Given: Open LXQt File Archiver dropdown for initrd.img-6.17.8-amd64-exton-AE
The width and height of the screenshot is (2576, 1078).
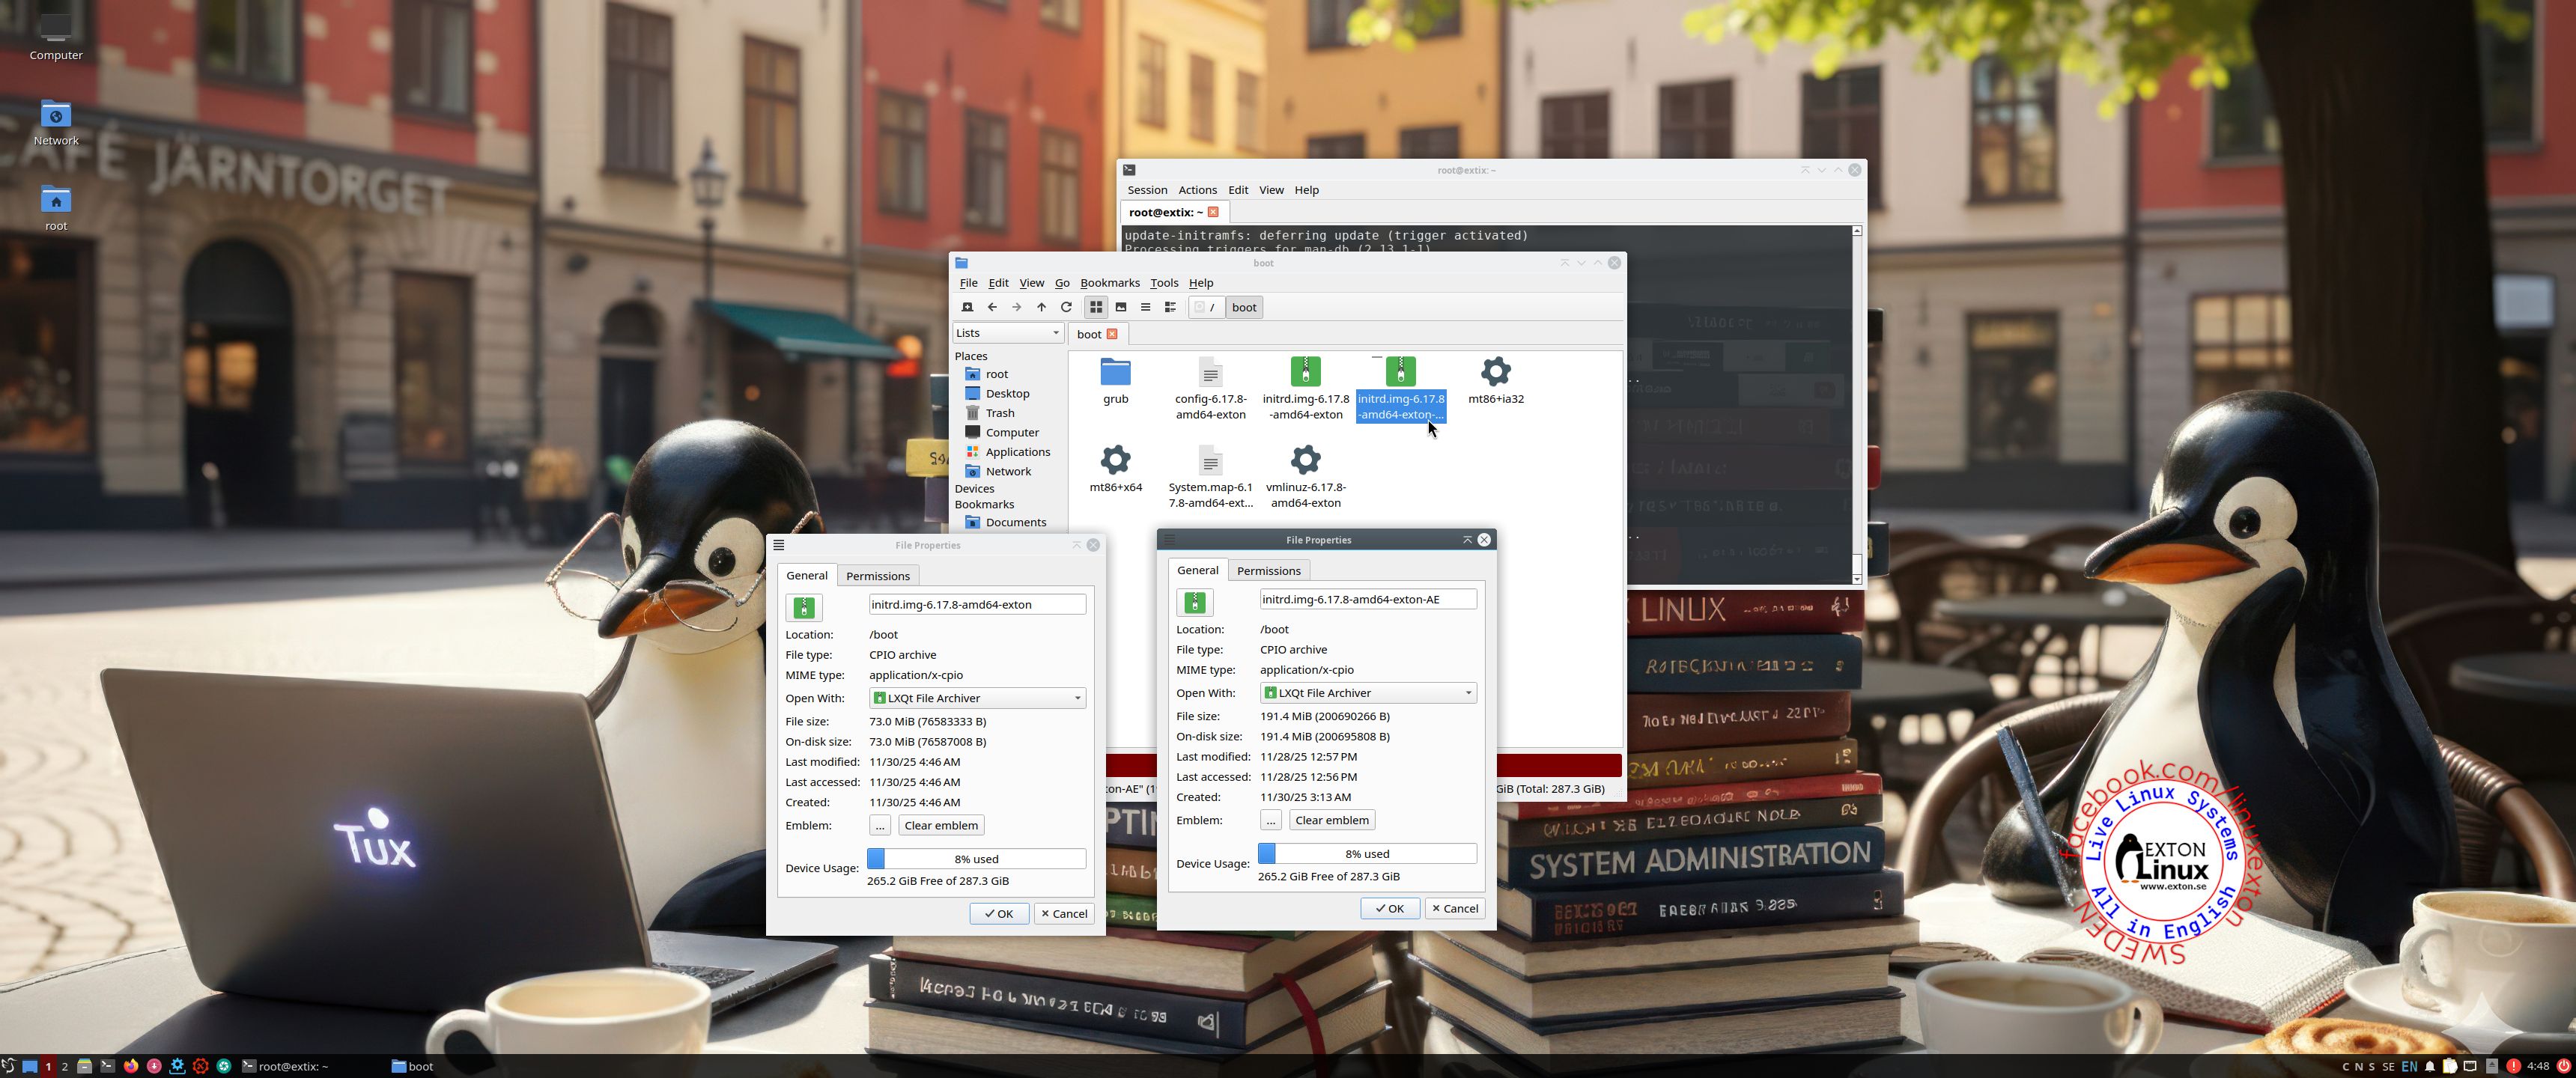Looking at the screenshot, I should pos(1368,693).
